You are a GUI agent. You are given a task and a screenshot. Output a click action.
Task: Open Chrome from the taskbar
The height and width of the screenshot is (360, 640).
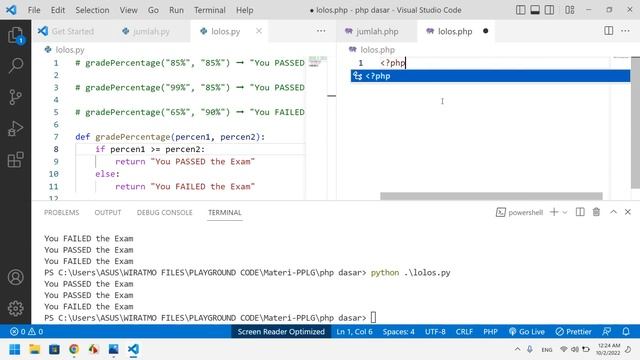pyautogui.click(x=74, y=349)
